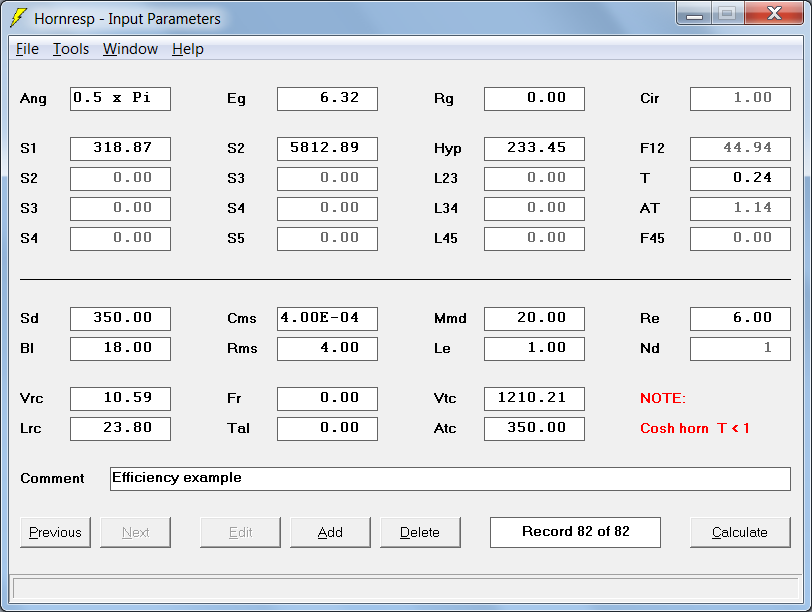Select the F12 field showing 44.94
This screenshot has height=612, width=812.
(x=741, y=149)
